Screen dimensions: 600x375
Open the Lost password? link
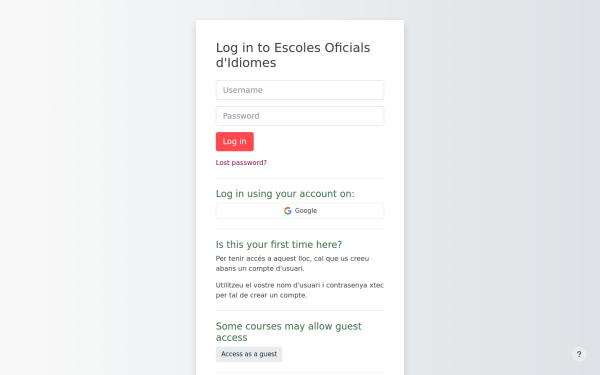pos(241,163)
